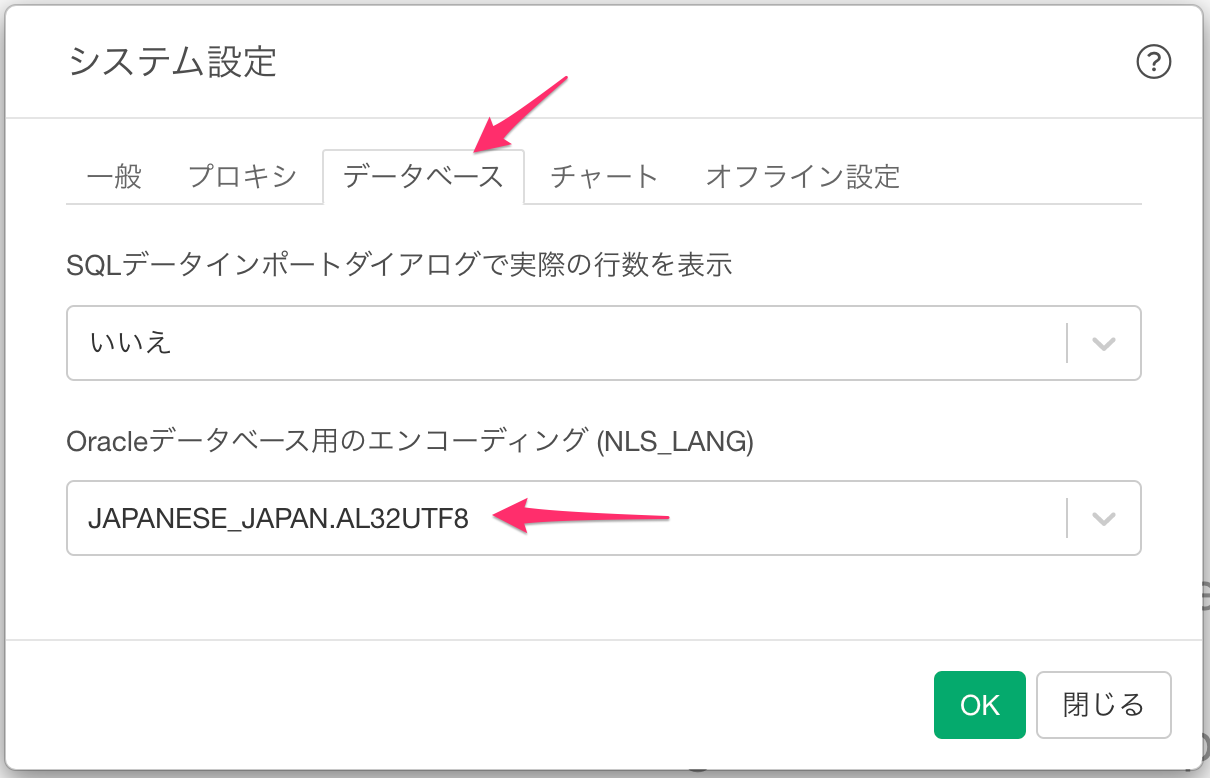
Task: Click the Oracleデータベース用のエンコーディング (NLS_LANG) label
Action: 410,441
